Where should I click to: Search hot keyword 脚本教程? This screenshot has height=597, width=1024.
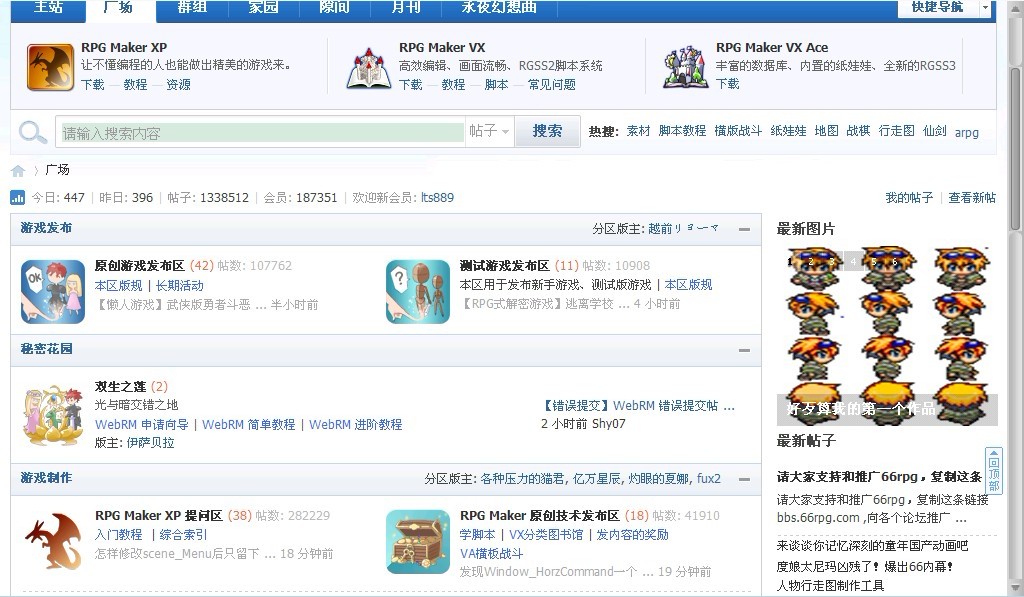tap(682, 131)
